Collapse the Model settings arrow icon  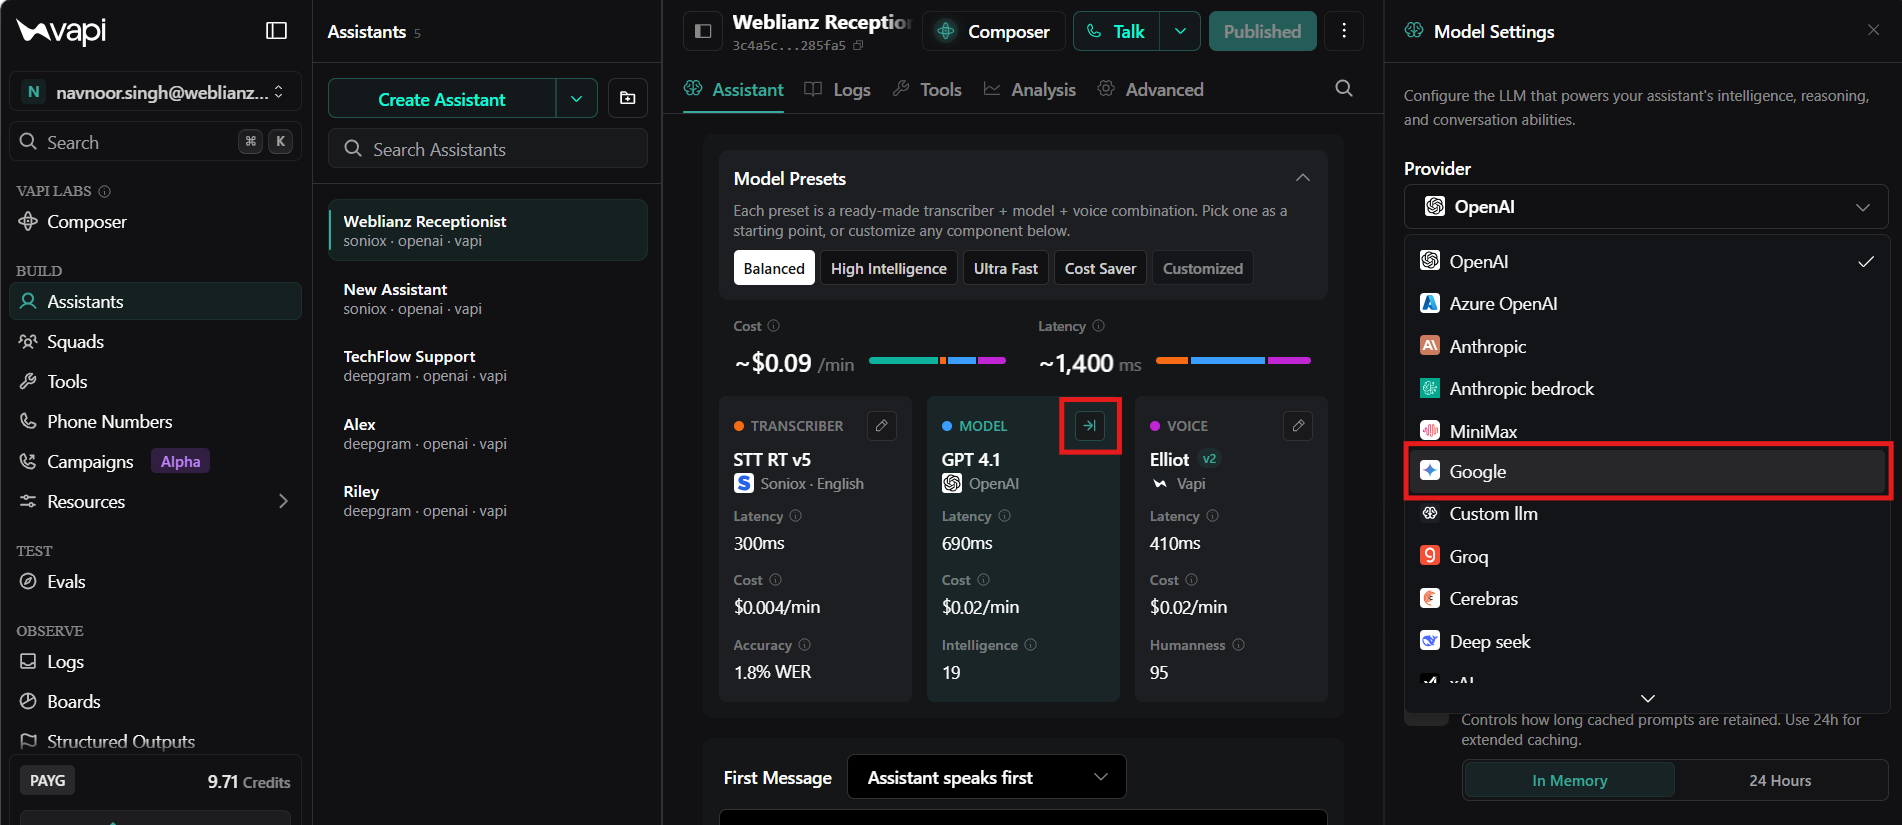[x=1090, y=426]
